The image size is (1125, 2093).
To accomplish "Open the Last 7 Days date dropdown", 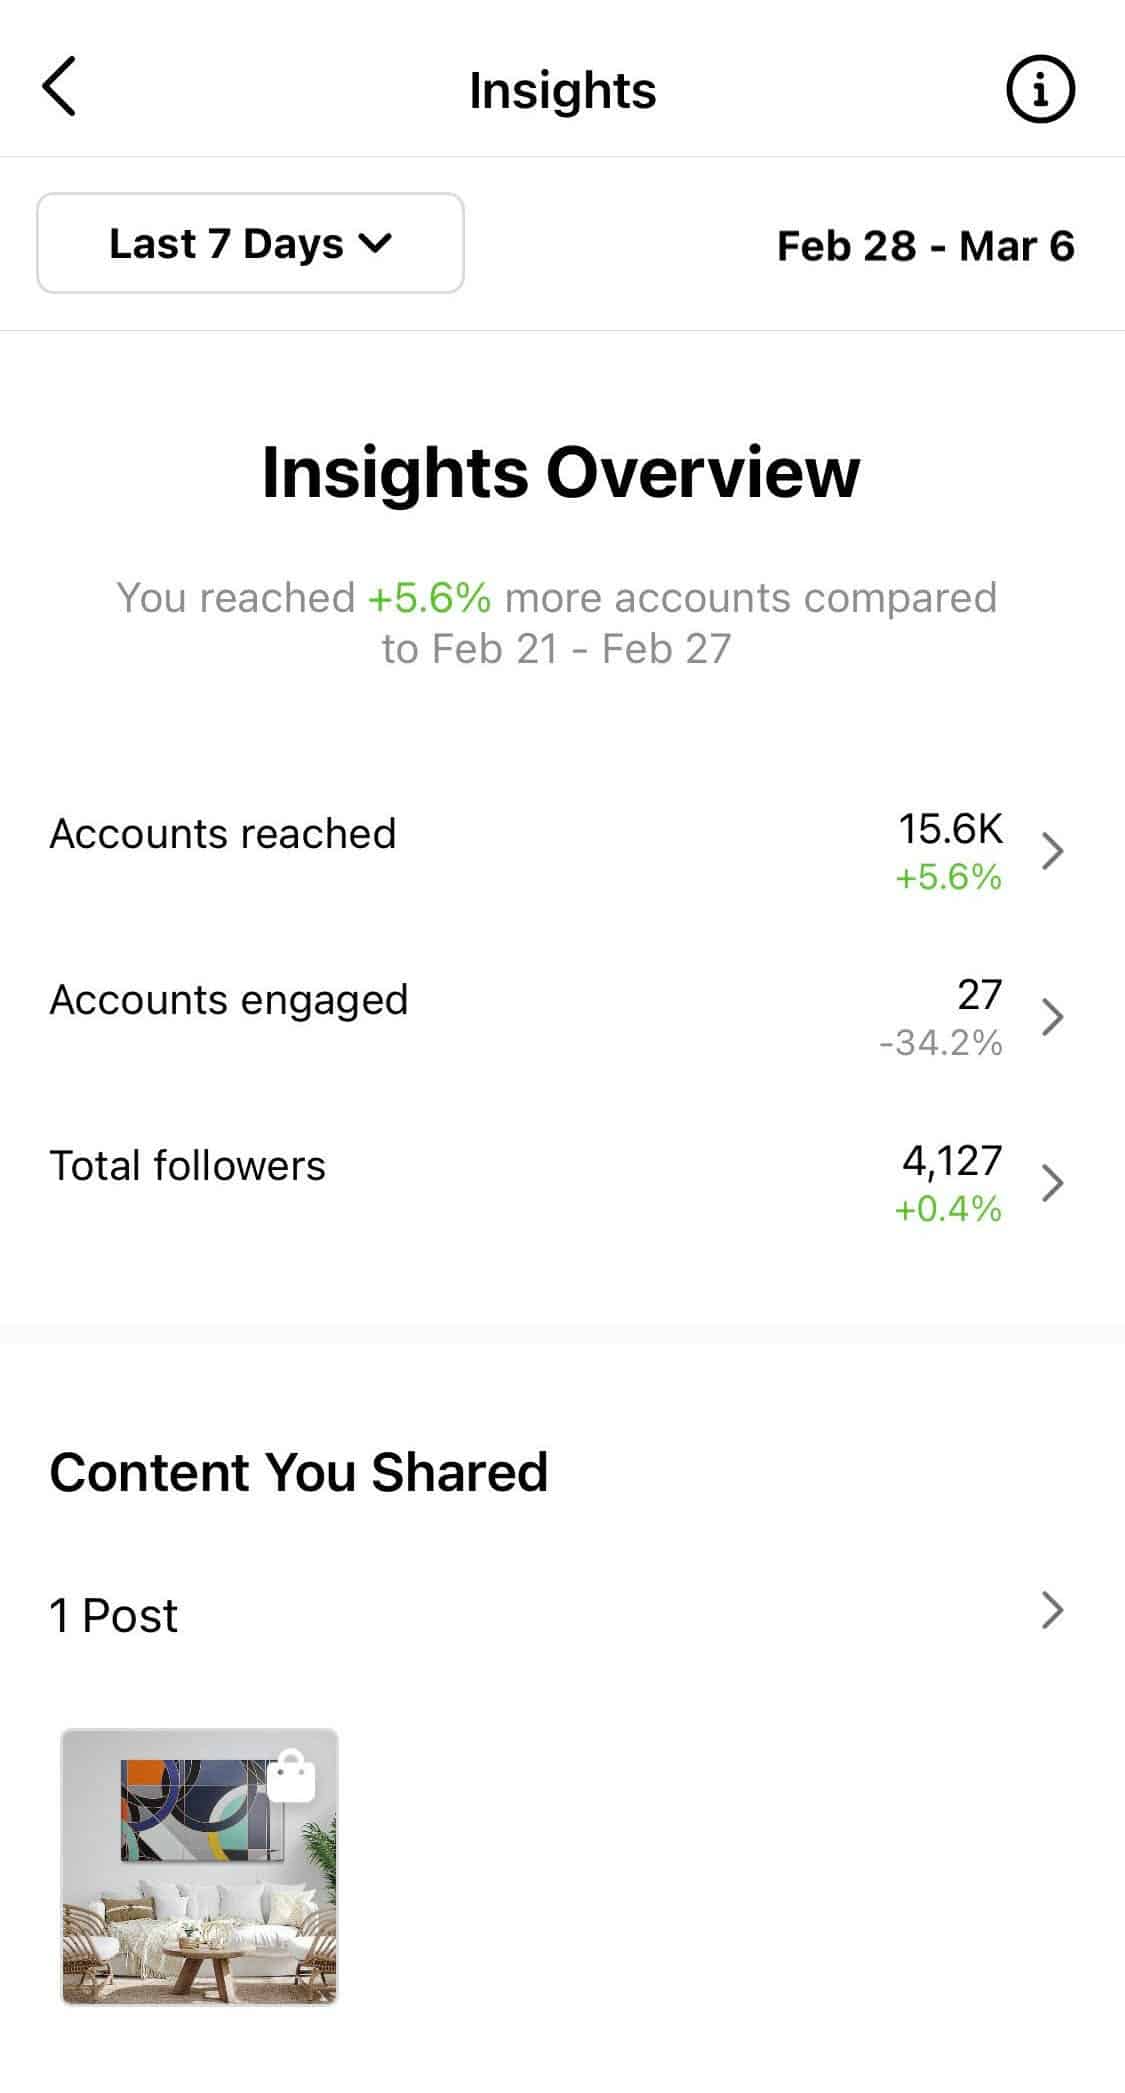I will point(250,244).
